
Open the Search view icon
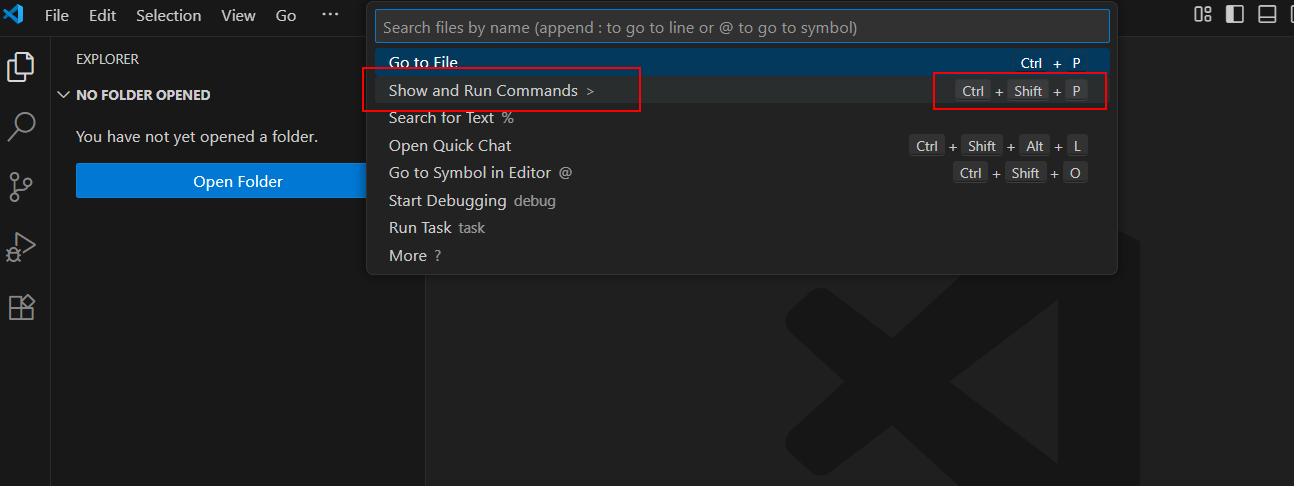point(21,127)
